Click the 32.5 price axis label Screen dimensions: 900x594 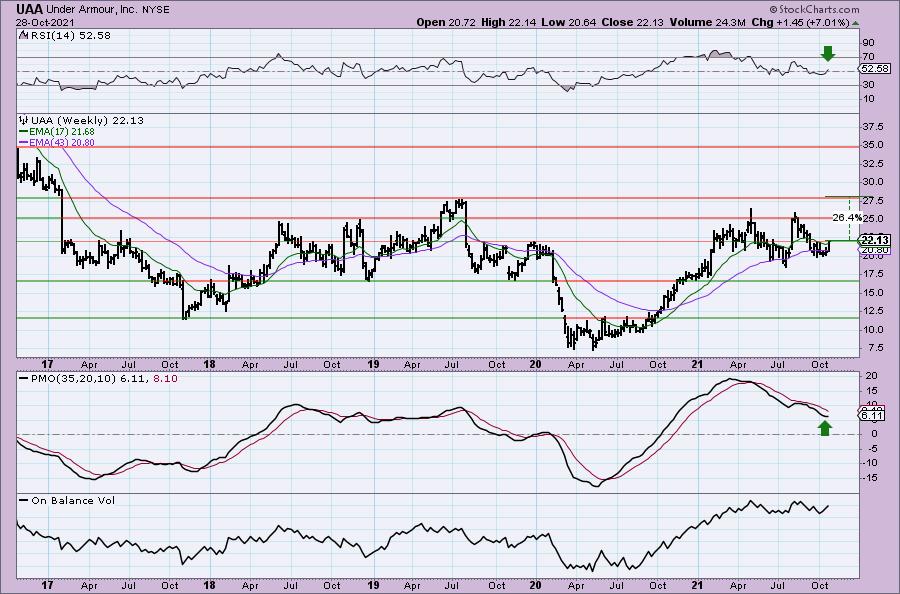(x=872, y=164)
